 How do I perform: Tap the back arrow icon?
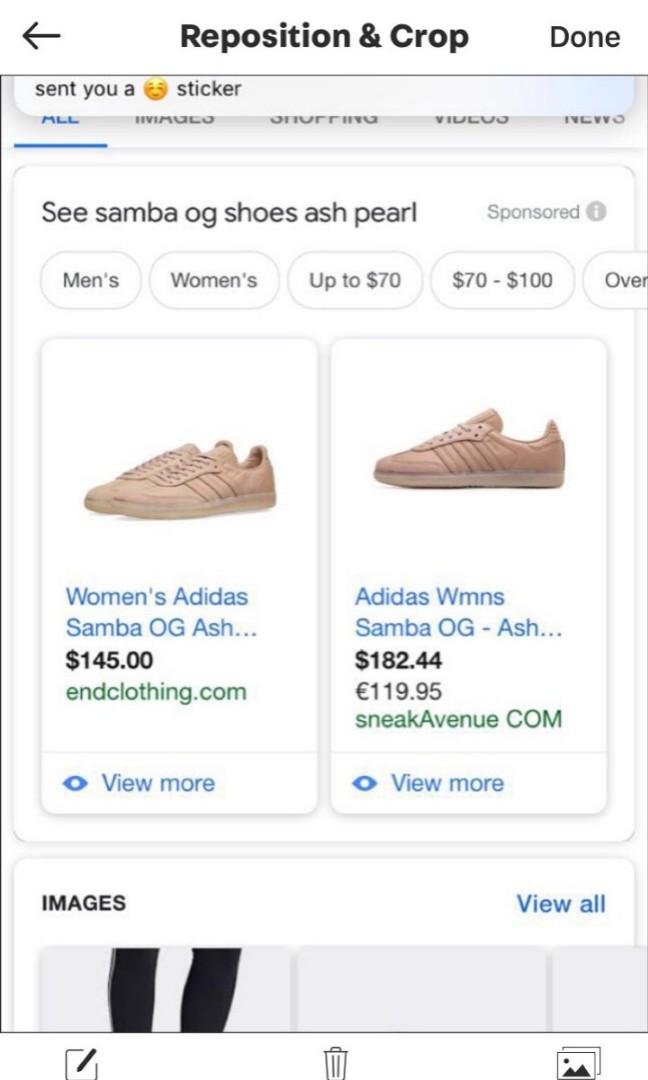[x=41, y=37]
